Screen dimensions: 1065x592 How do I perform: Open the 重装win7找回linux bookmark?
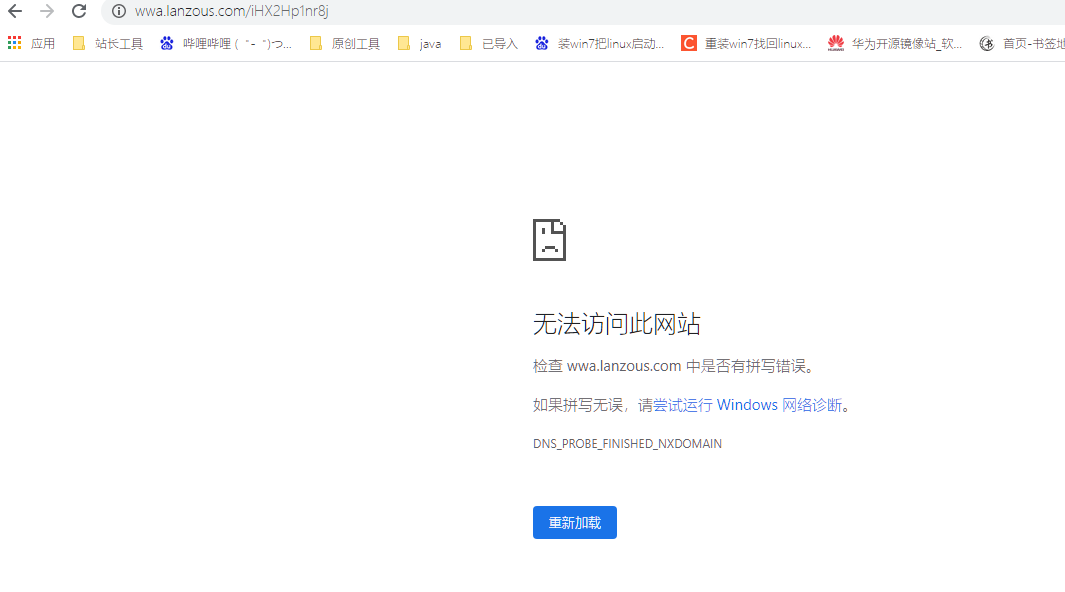(x=746, y=43)
